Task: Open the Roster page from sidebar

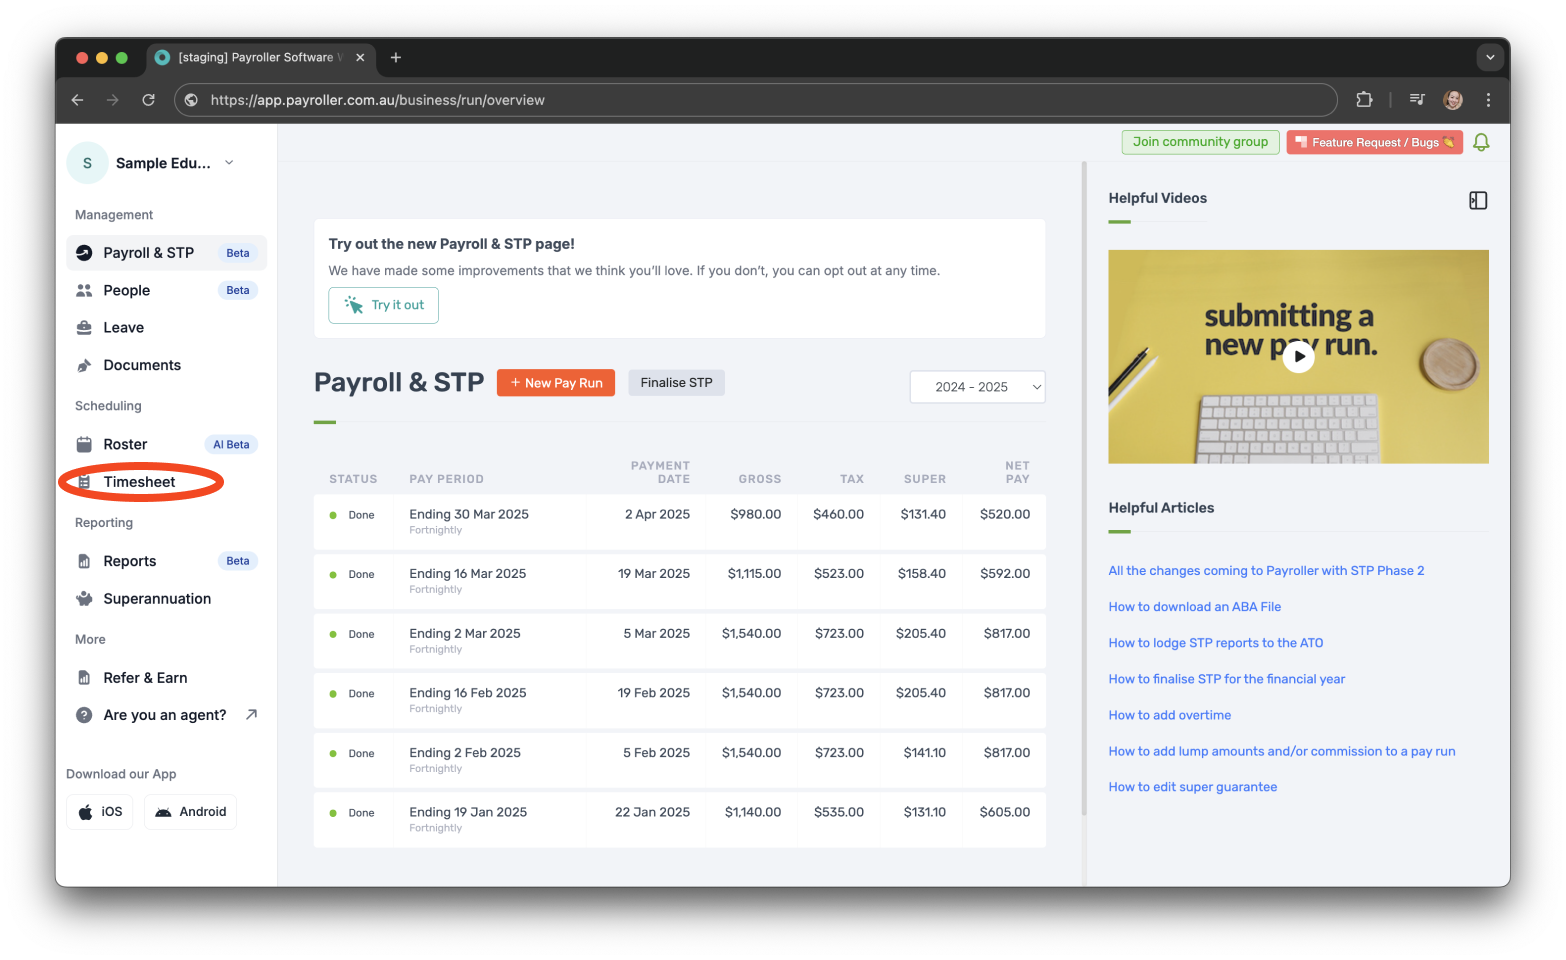Action: (125, 444)
